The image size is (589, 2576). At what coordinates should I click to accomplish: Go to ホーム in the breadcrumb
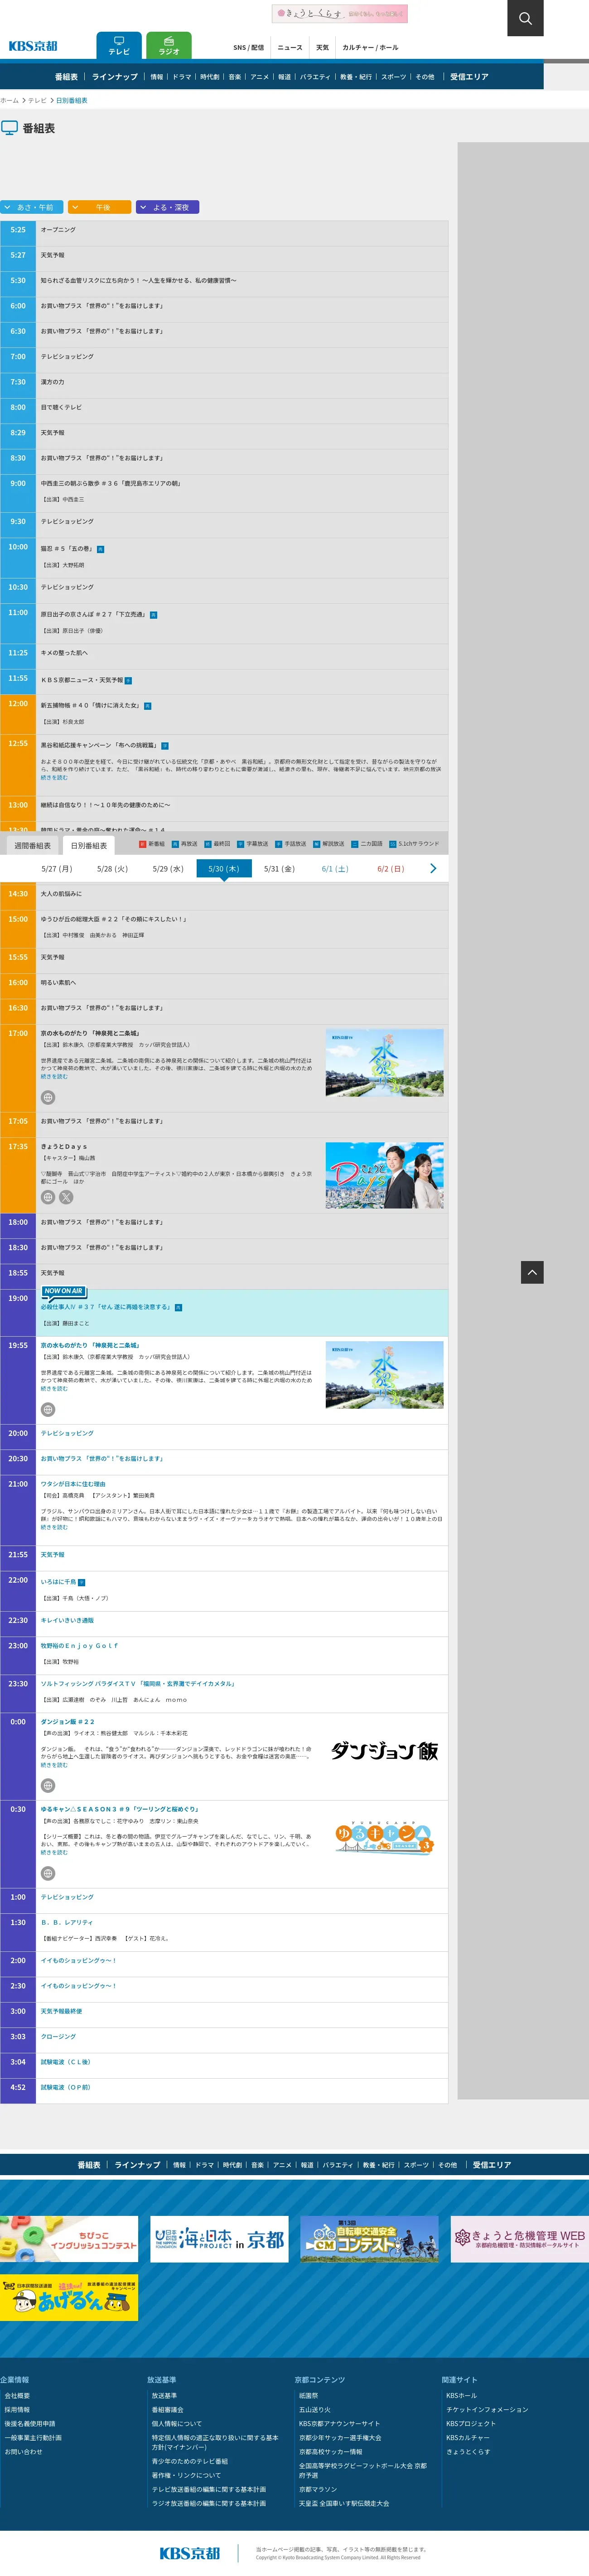(x=9, y=100)
